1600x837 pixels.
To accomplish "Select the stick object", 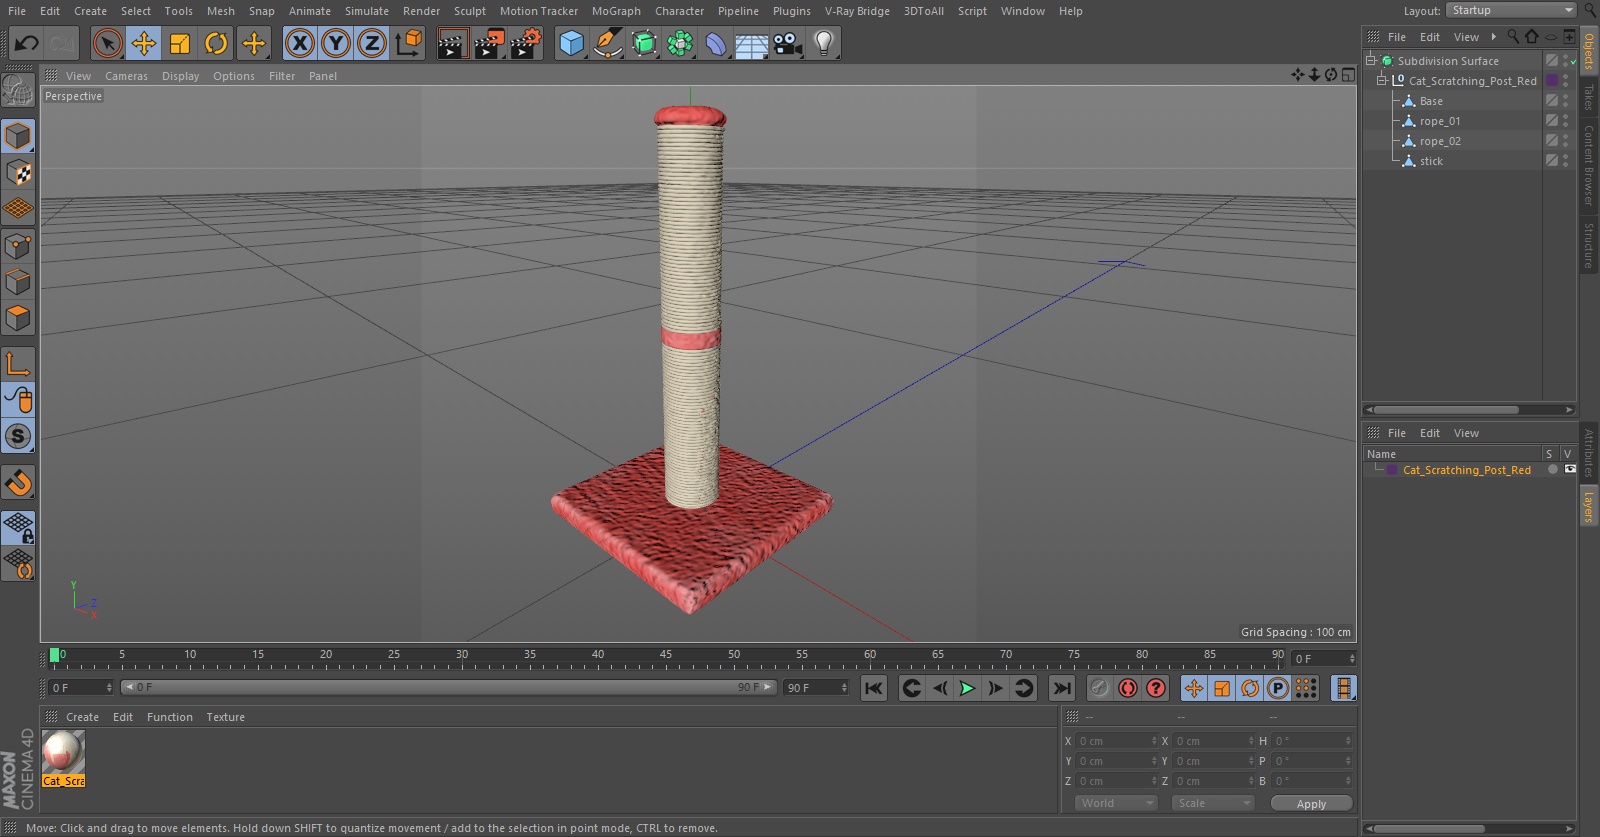I will click(1431, 161).
